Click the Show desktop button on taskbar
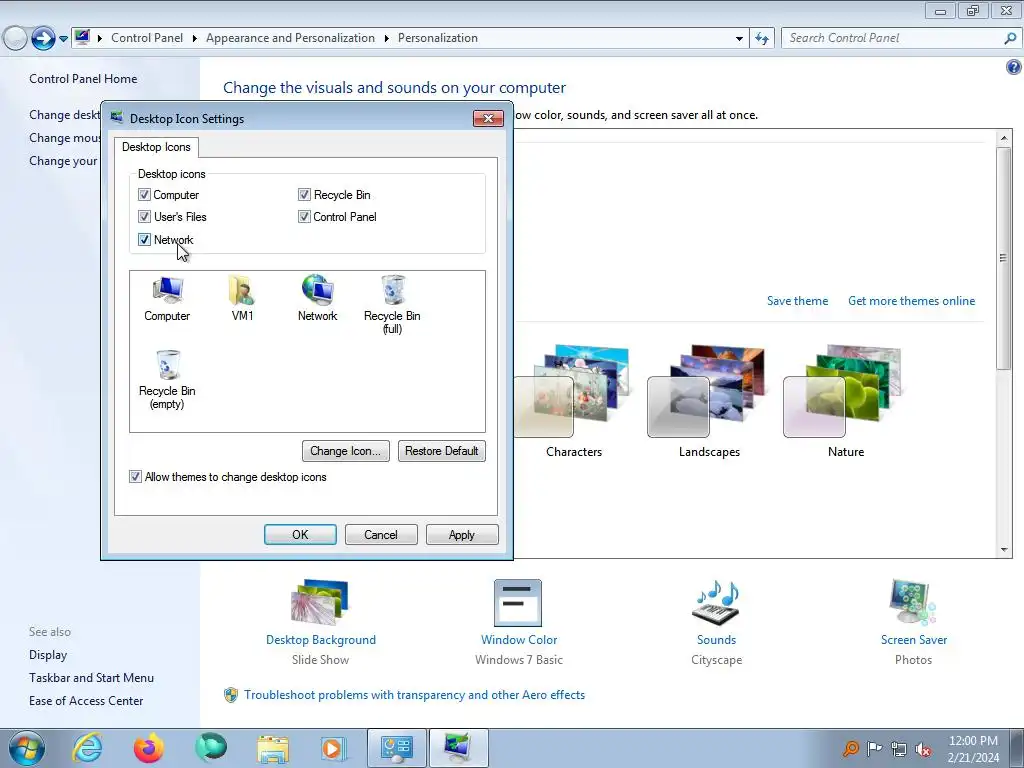The height and width of the screenshot is (768, 1024). pos(1017,748)
